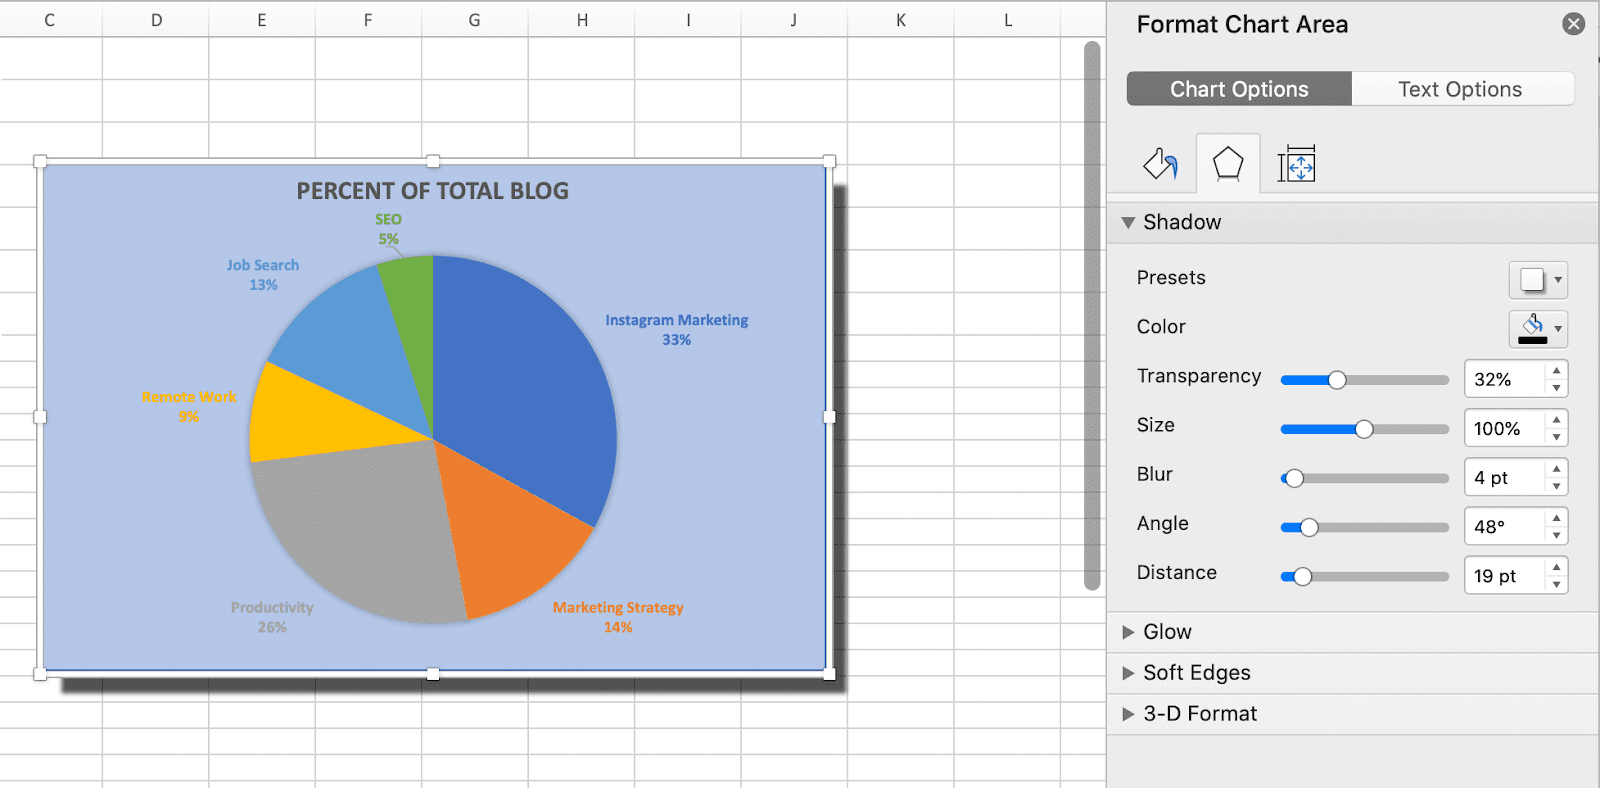Click the Angle slider handle
The height and width of the screenshot is (788, 1600).
tap(1309, 527)
